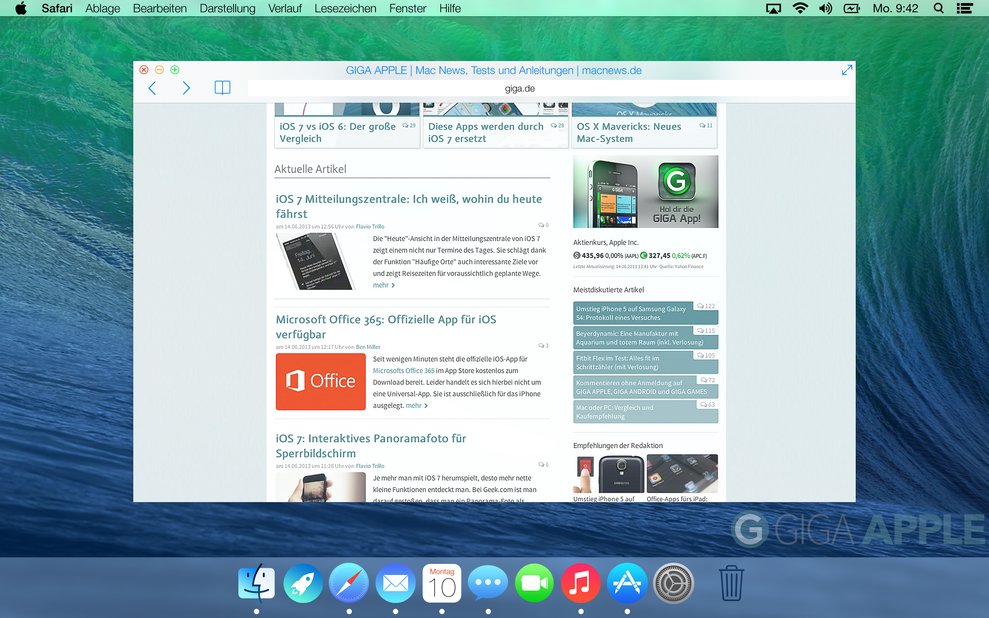
Task: Go forward with the Safari forward arrow
Action: pyautogui.click(x=186, y=88)
